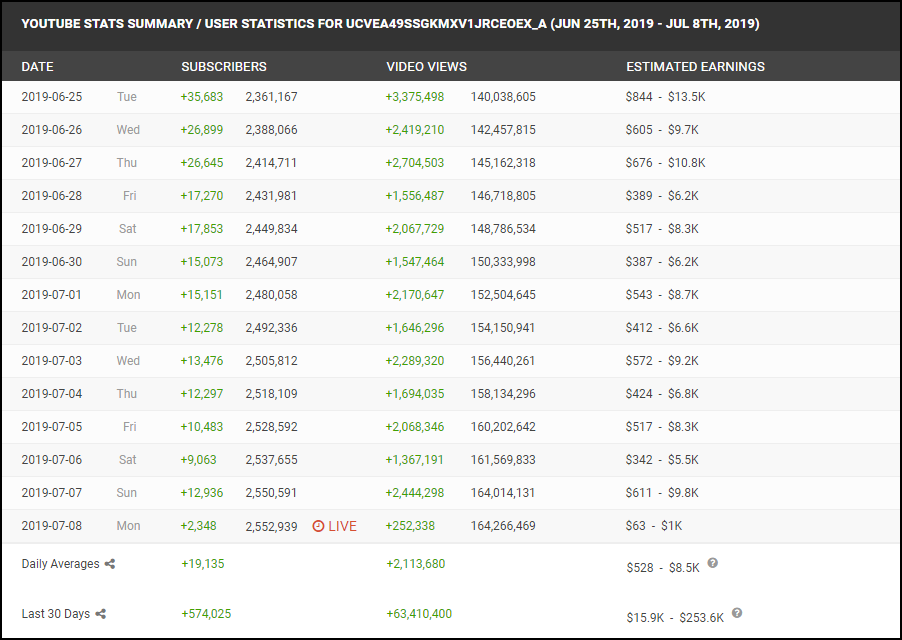Click the Daily Averages label

pyautogui.click(x=61, y=564)
